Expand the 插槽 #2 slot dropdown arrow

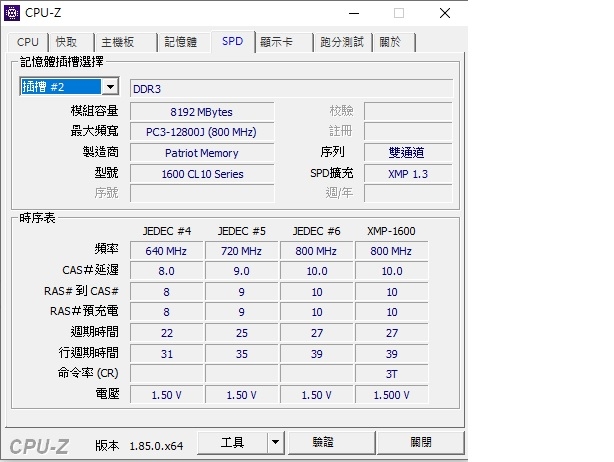pos(110,87)
